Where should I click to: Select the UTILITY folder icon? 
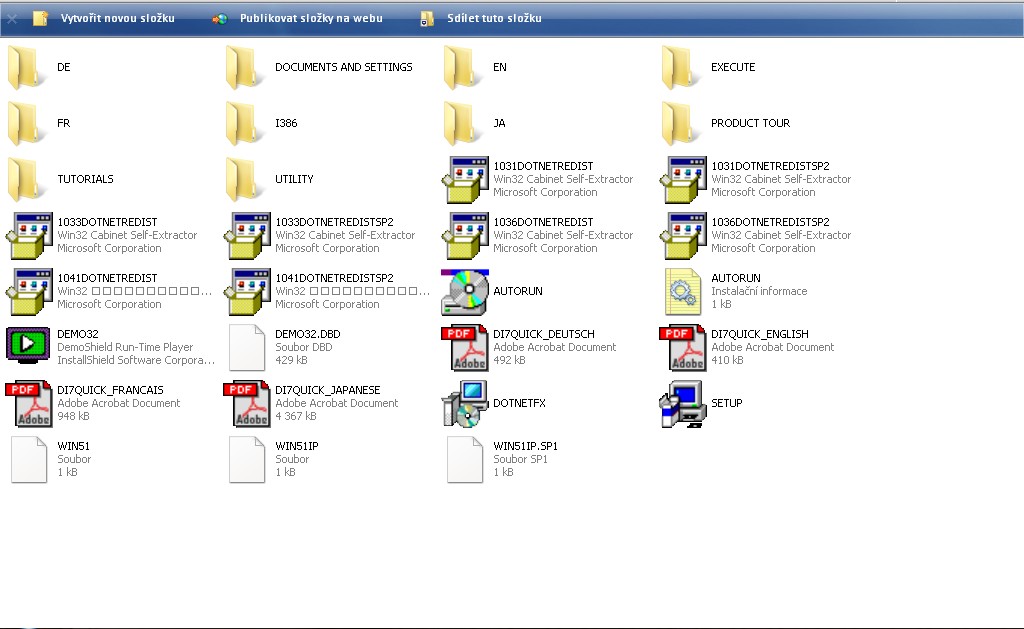pos(246,180)
